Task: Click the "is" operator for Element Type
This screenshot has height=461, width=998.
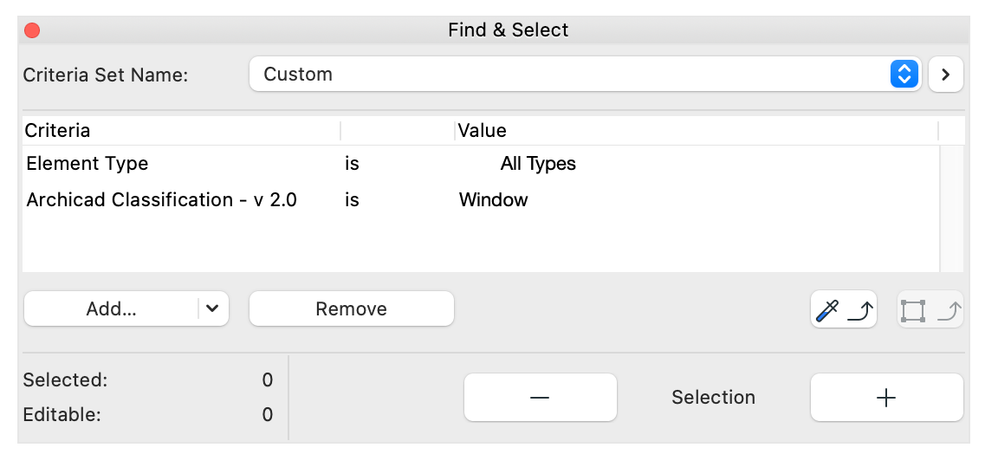Action: coord(352,164)
